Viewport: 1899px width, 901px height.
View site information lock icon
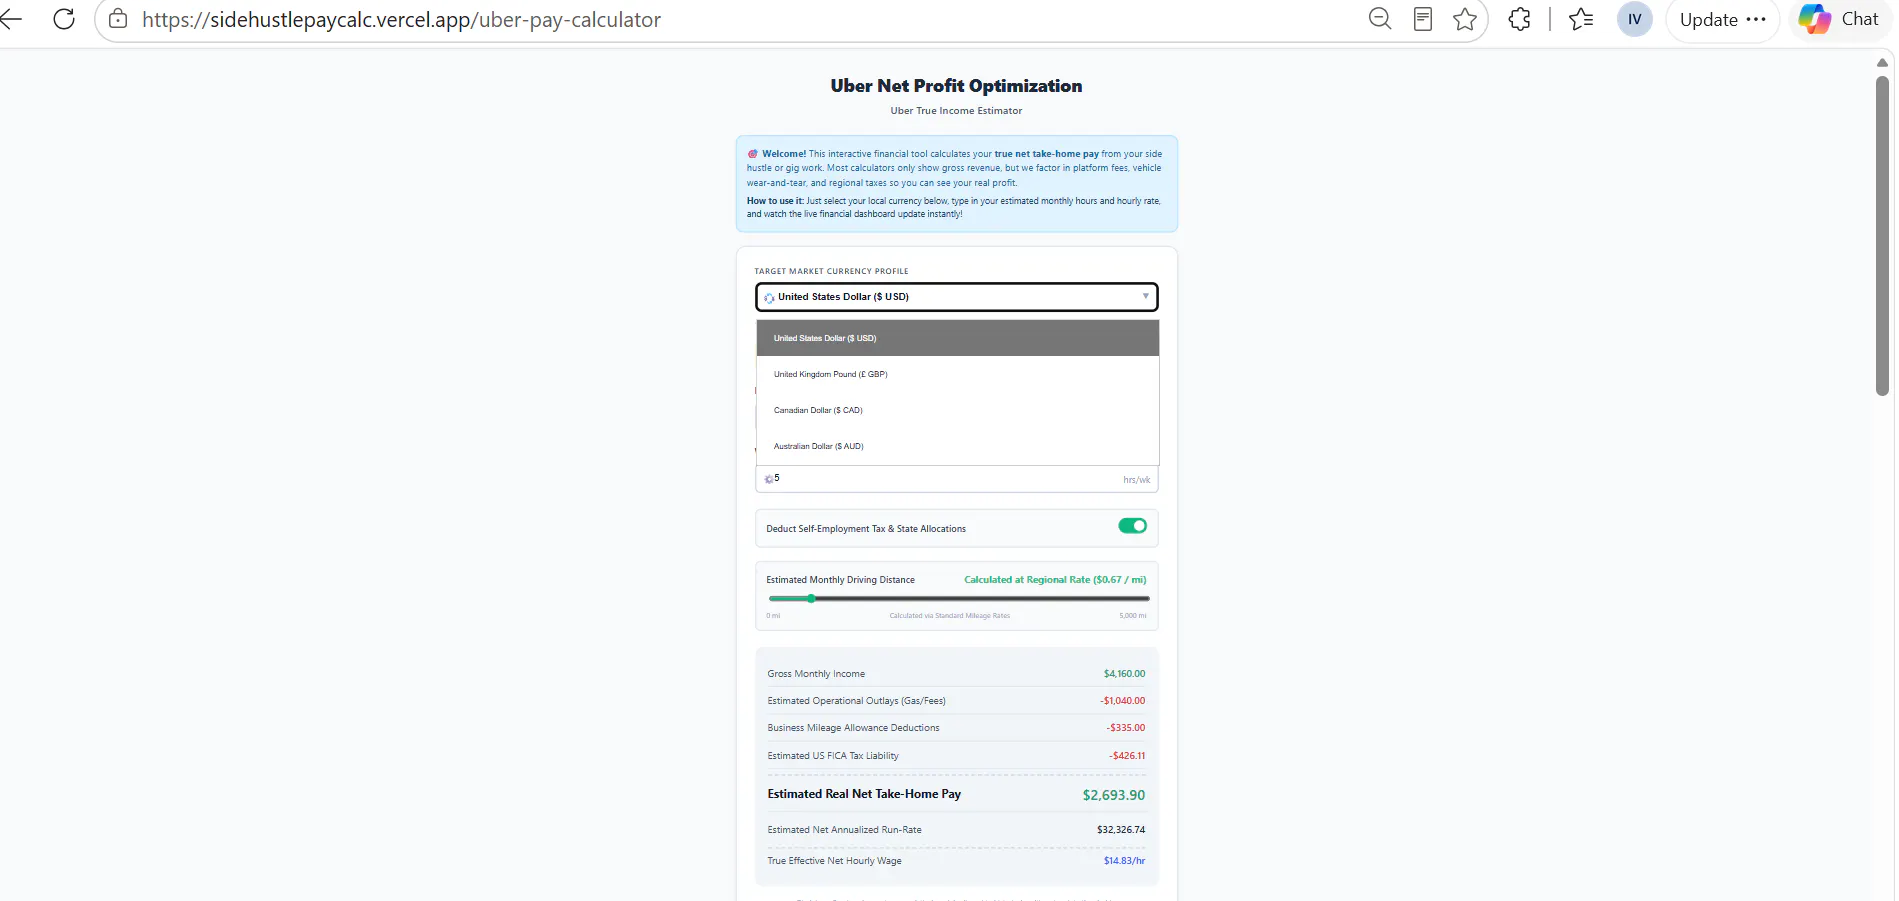(118, 19)
